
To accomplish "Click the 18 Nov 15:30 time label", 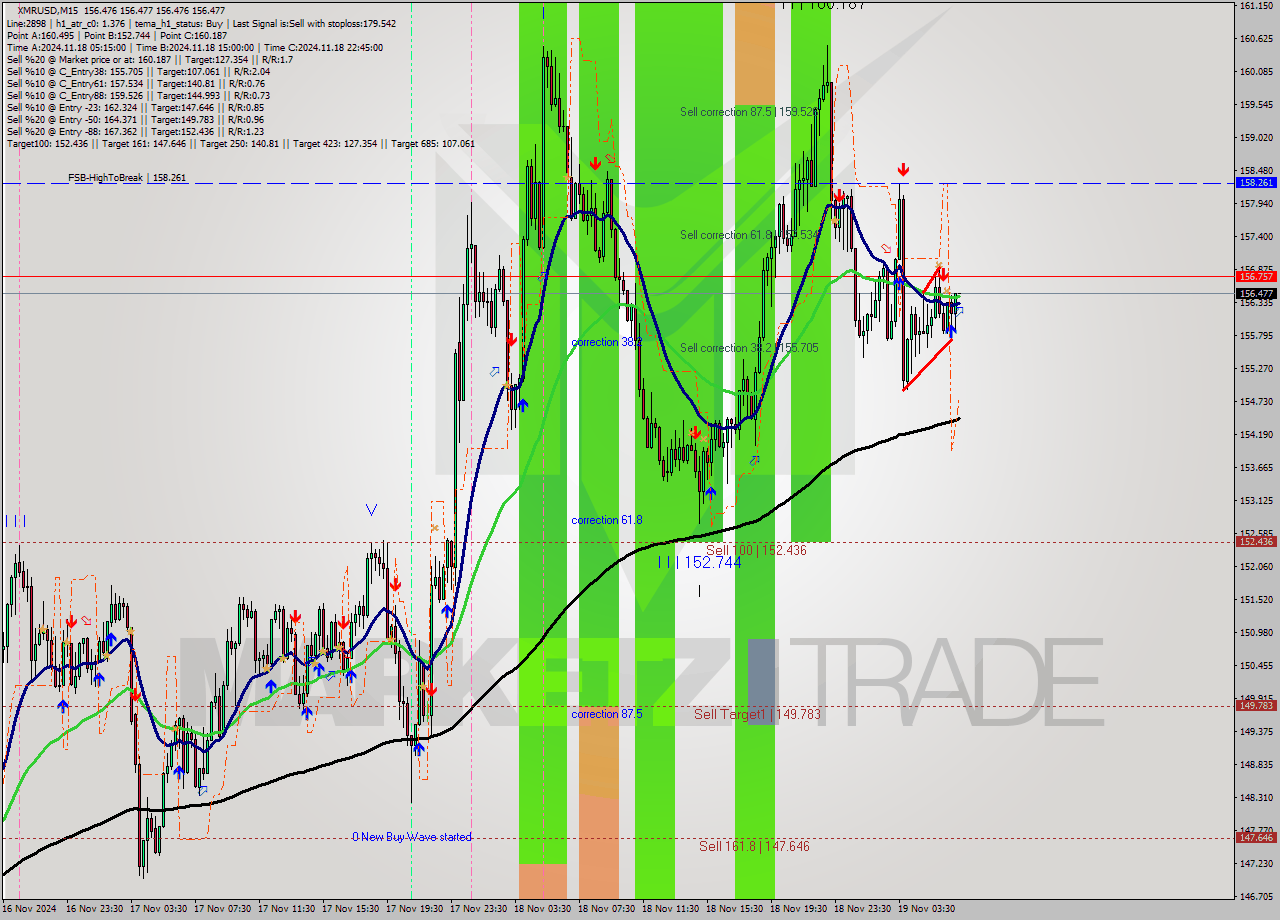I will coord(735,909).
